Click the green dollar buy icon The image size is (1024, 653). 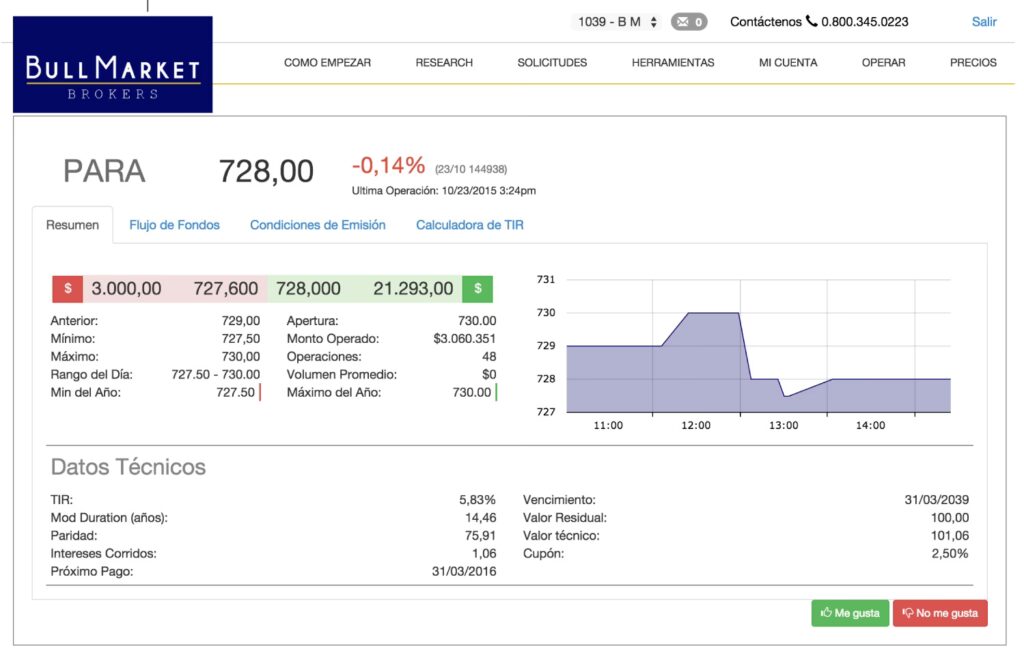(x=477, y=289)
